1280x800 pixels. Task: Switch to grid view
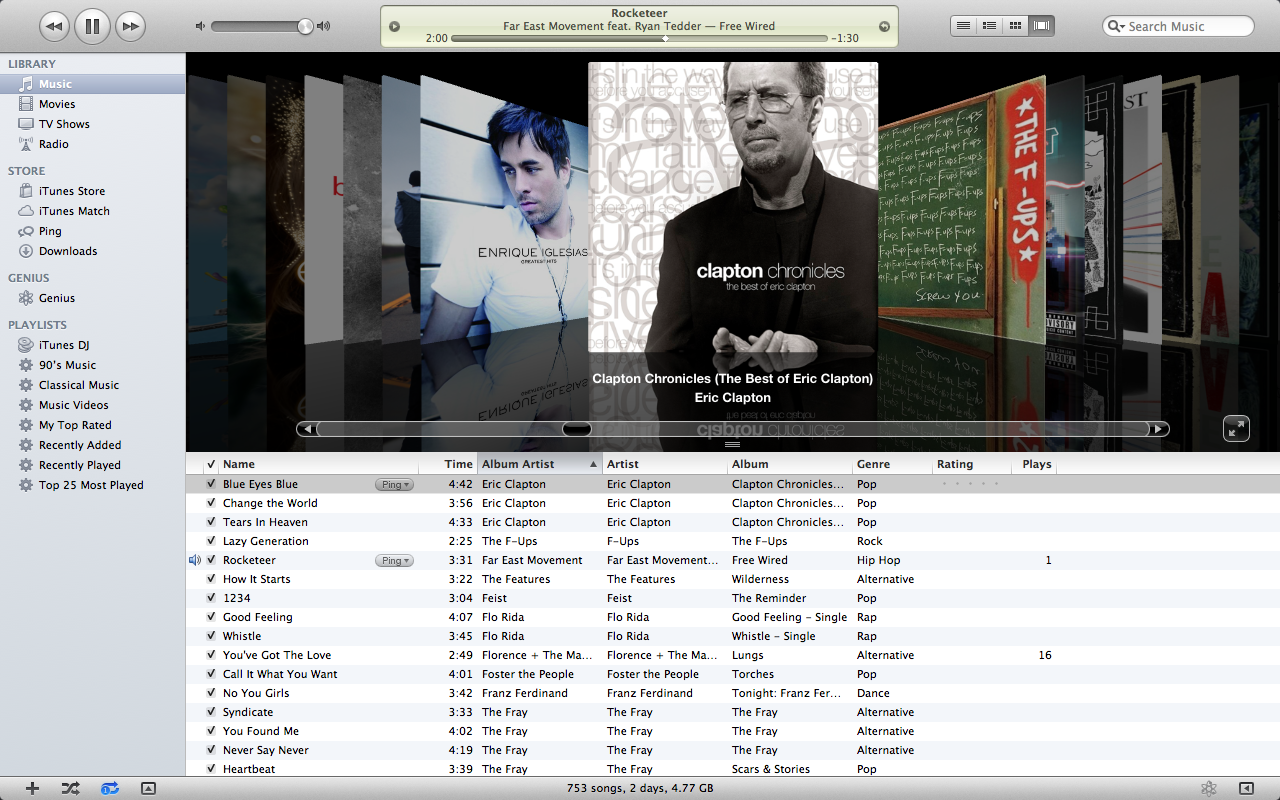click(x=1015, y=26)
